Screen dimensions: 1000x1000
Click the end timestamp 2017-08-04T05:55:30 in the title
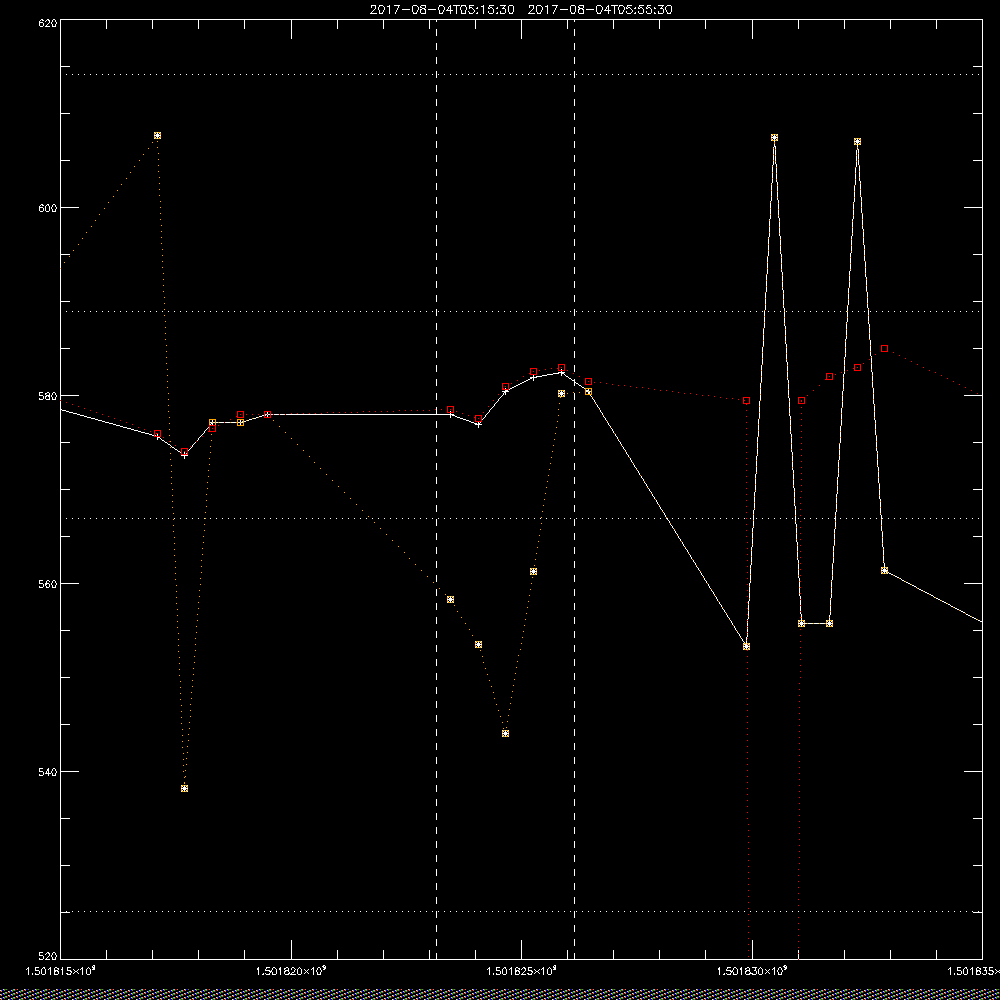(600, 10)
